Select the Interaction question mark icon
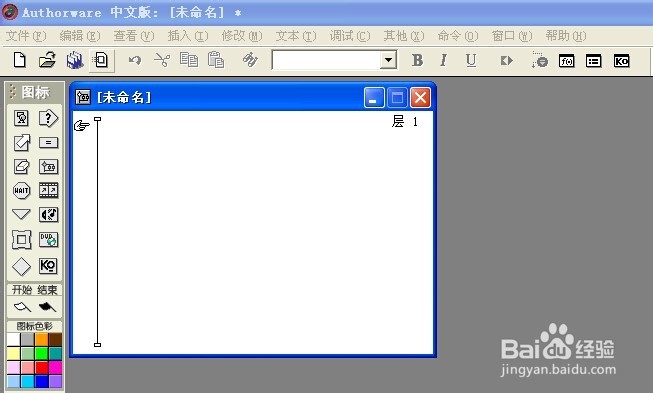 coord(48,118)
